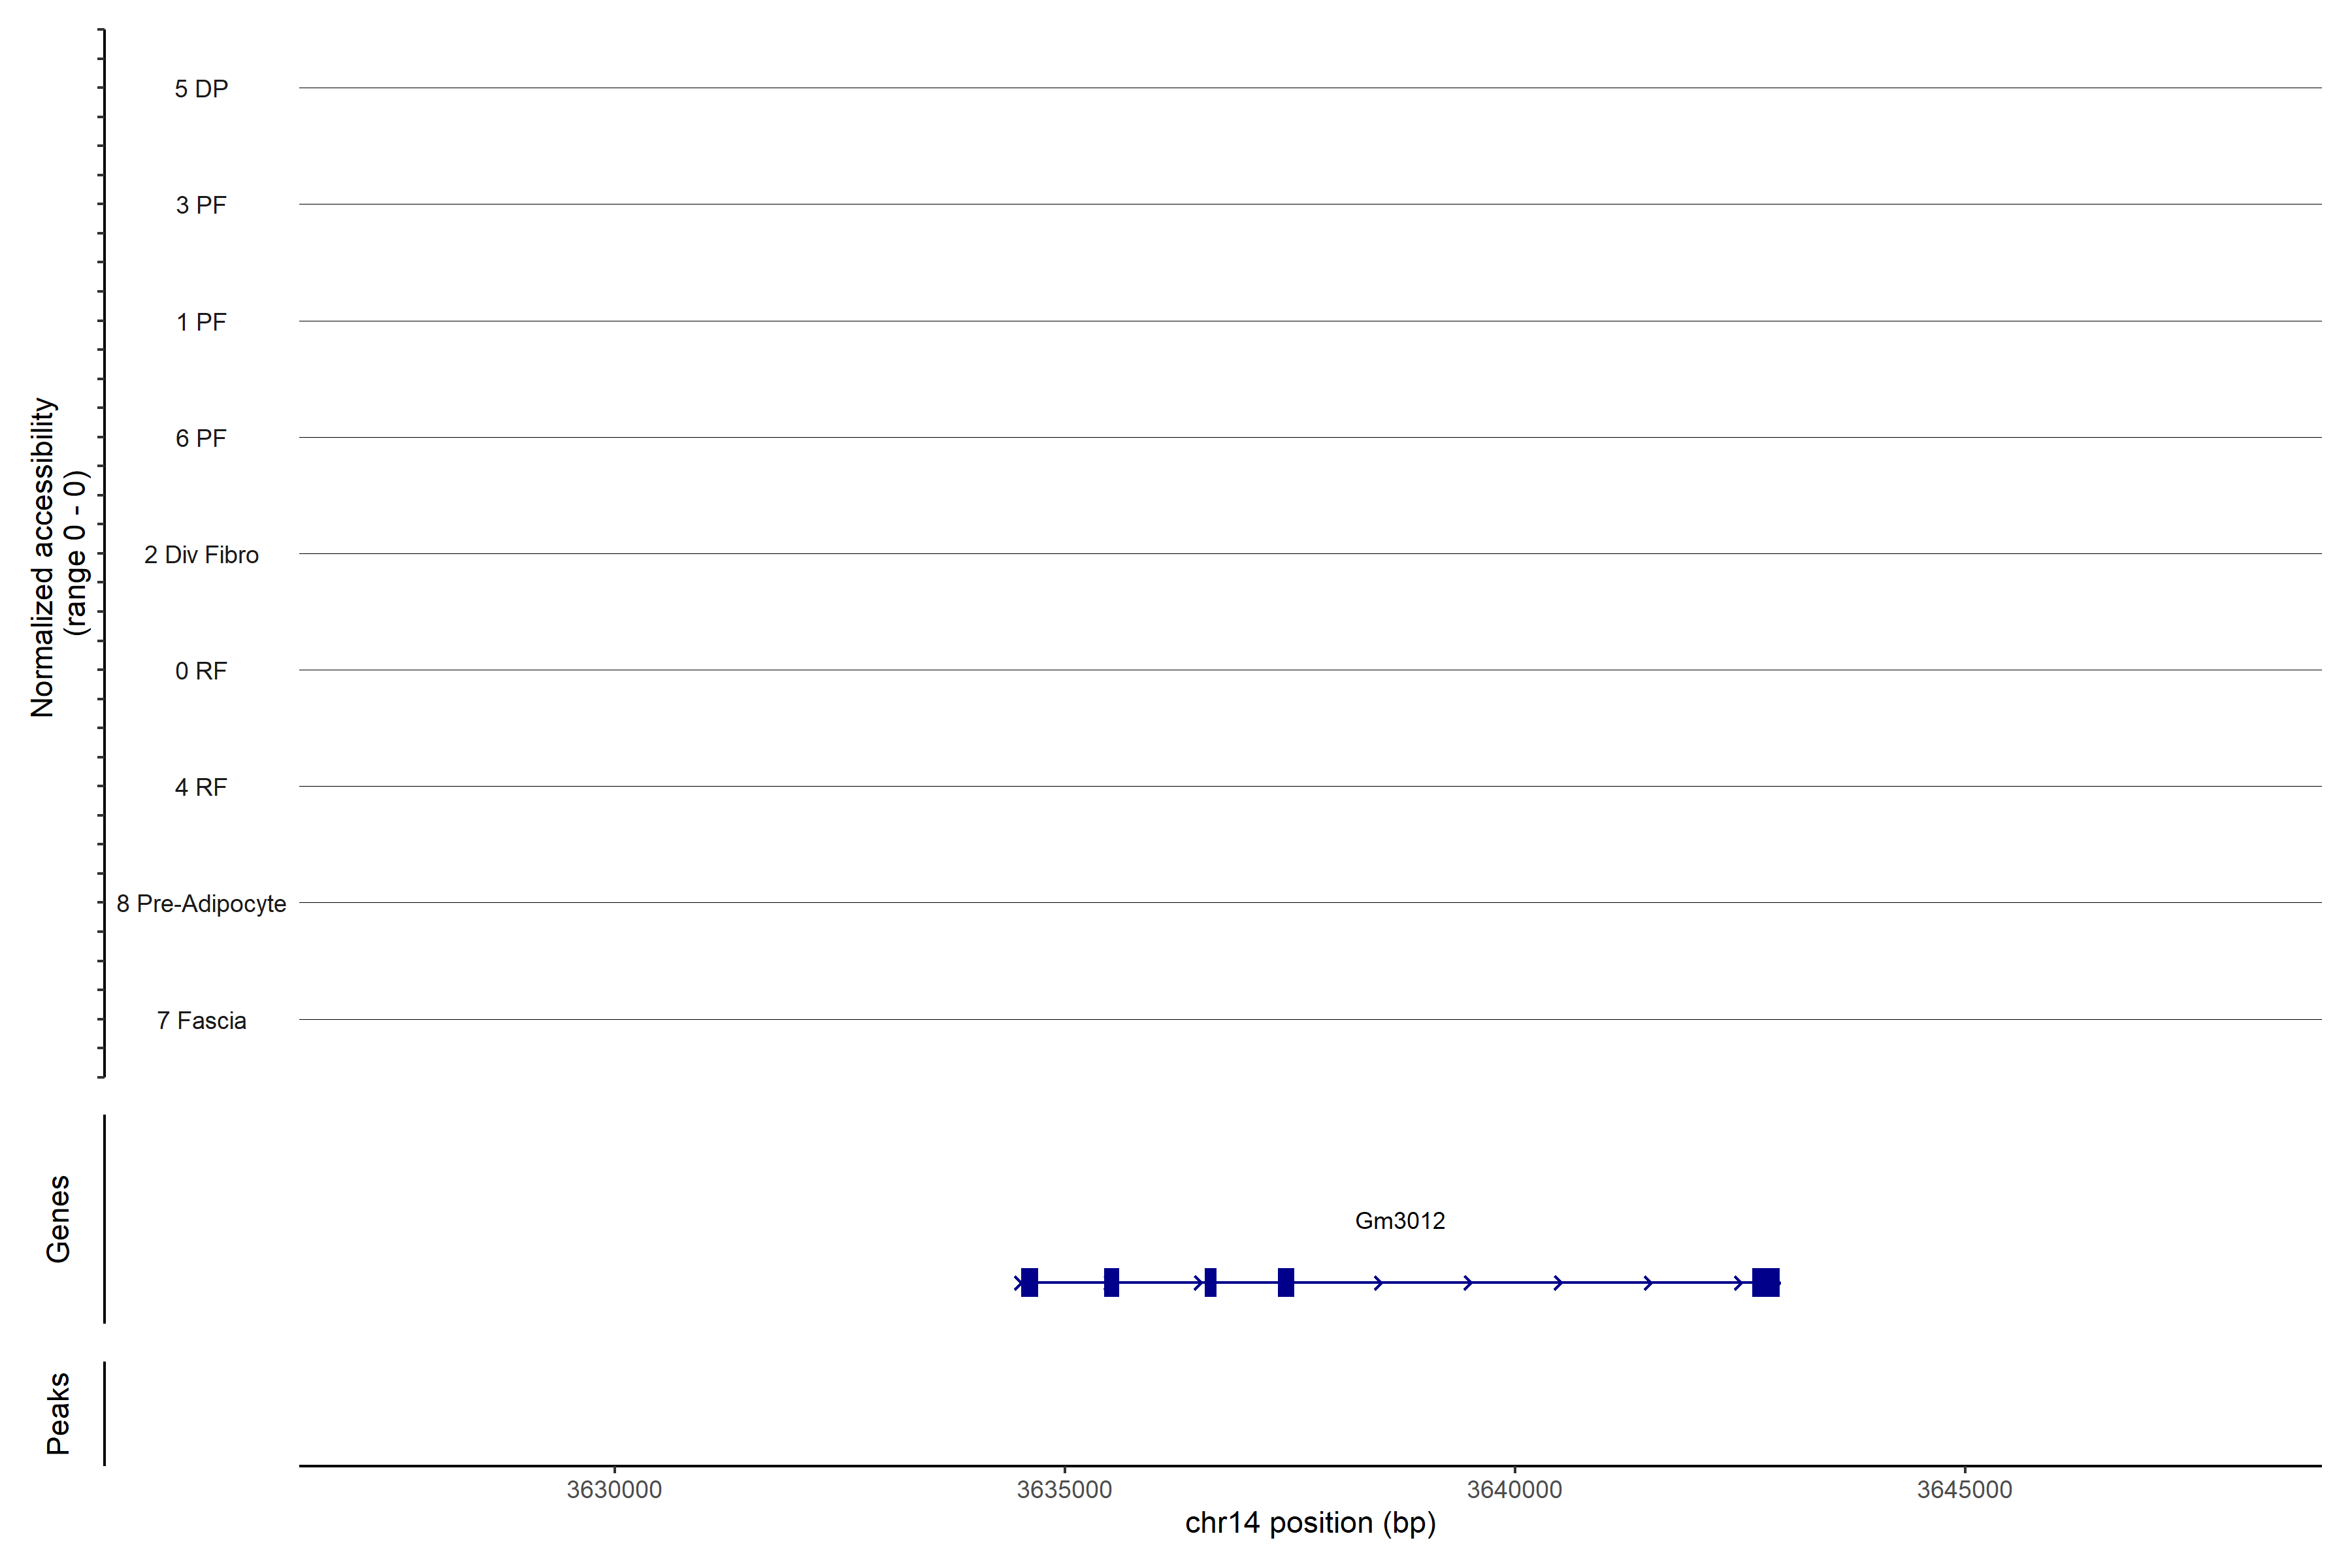Click the 4 RF track label

tap(201, 788)
